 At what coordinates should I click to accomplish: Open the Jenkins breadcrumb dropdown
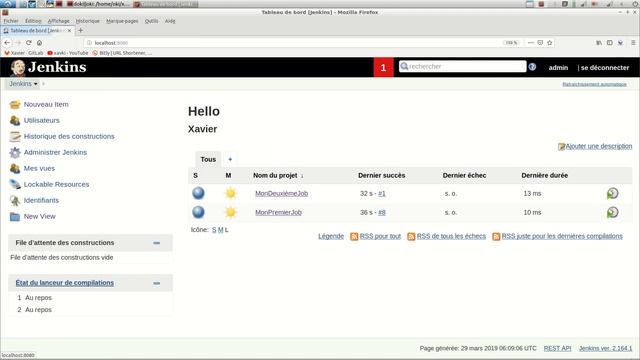[x=36, y=84]
